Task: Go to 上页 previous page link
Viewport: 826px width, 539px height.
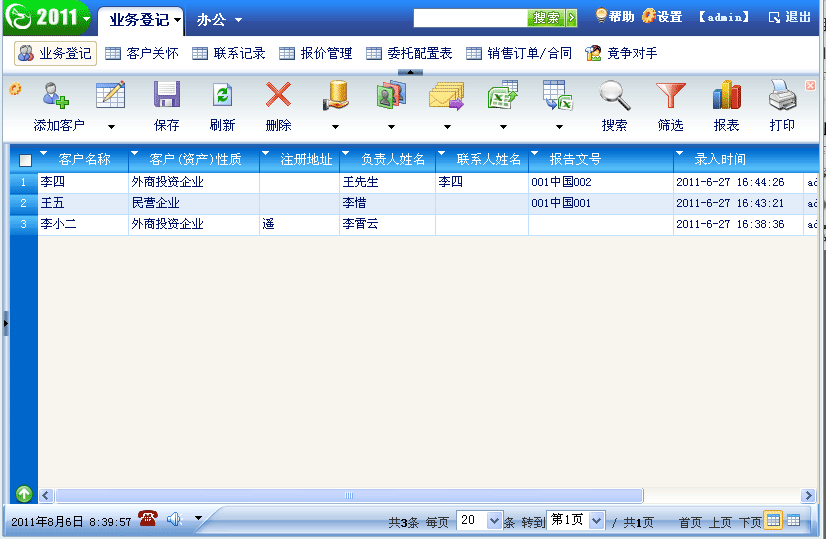Action: coord(720,522)
